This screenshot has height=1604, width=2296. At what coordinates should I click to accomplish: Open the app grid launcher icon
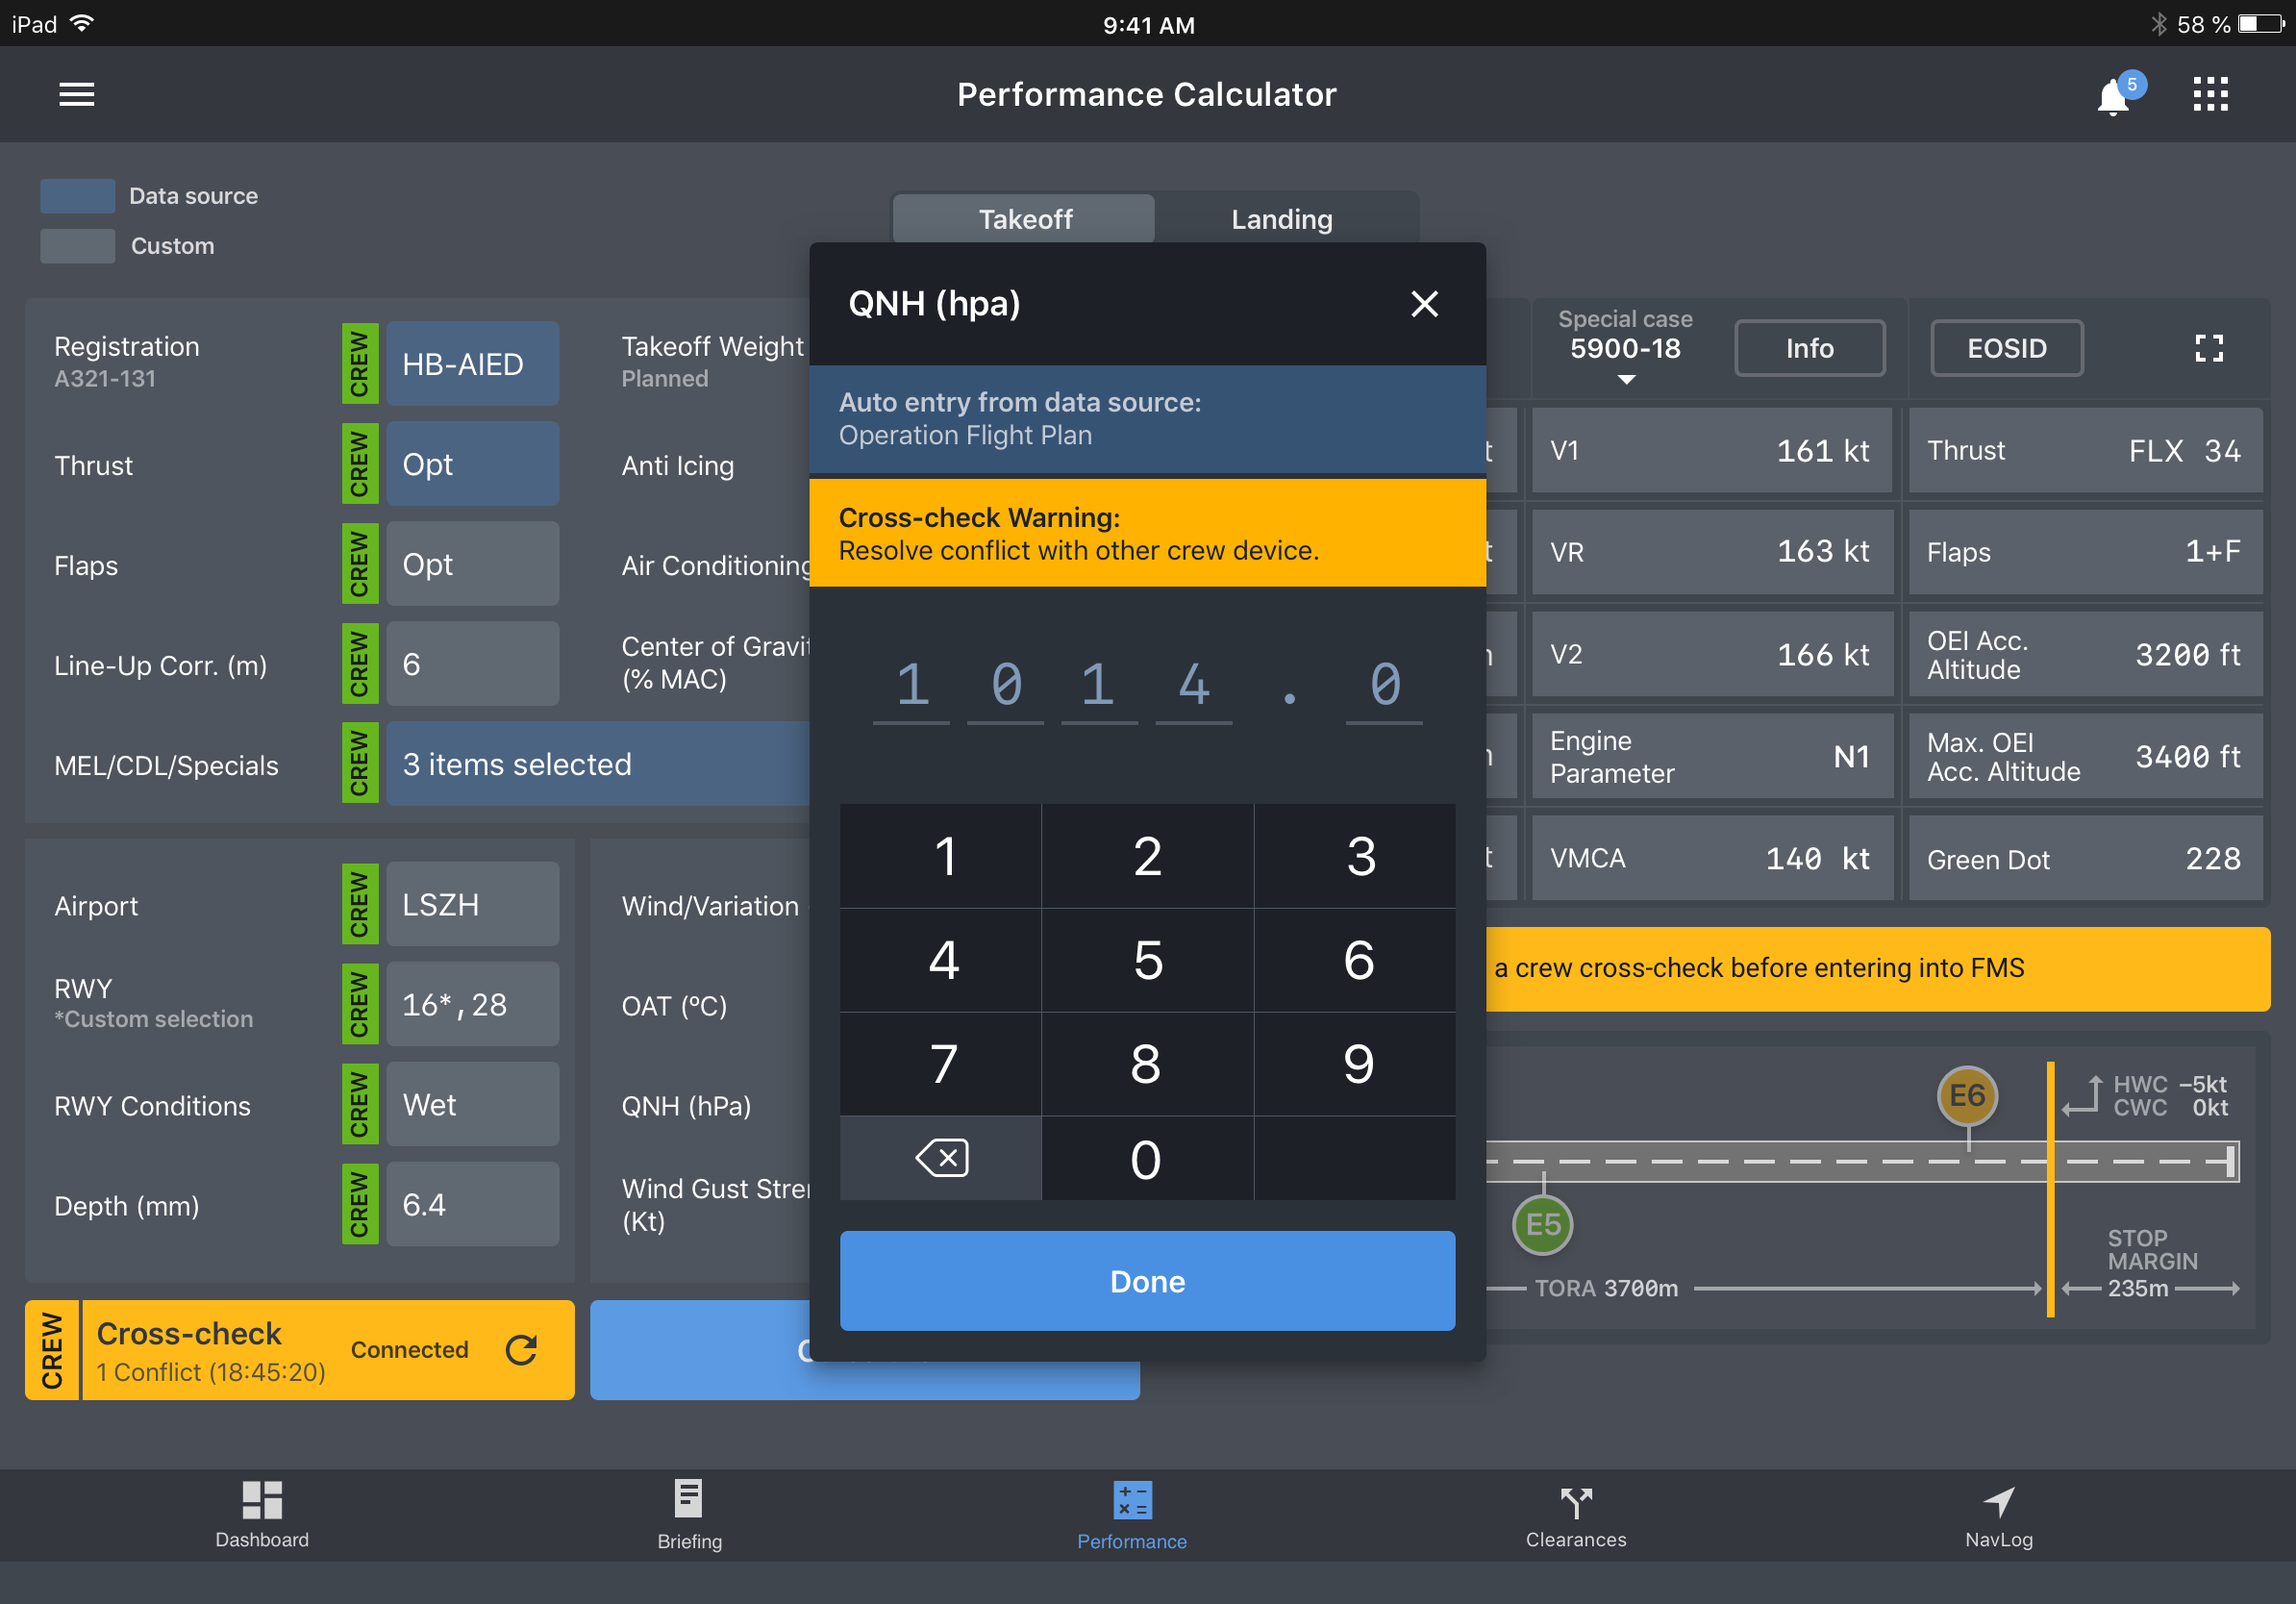click(x=2210, y=94)
